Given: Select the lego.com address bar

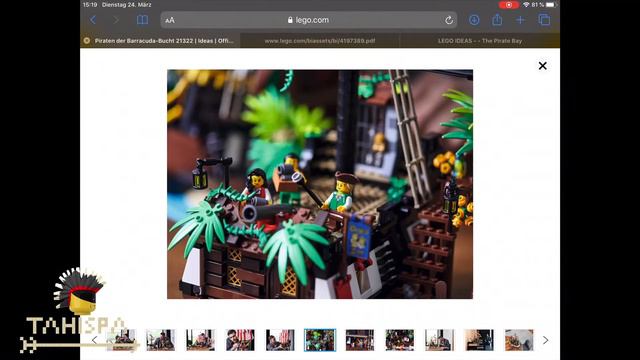Looking at the screenshot, I should (309, 20).
